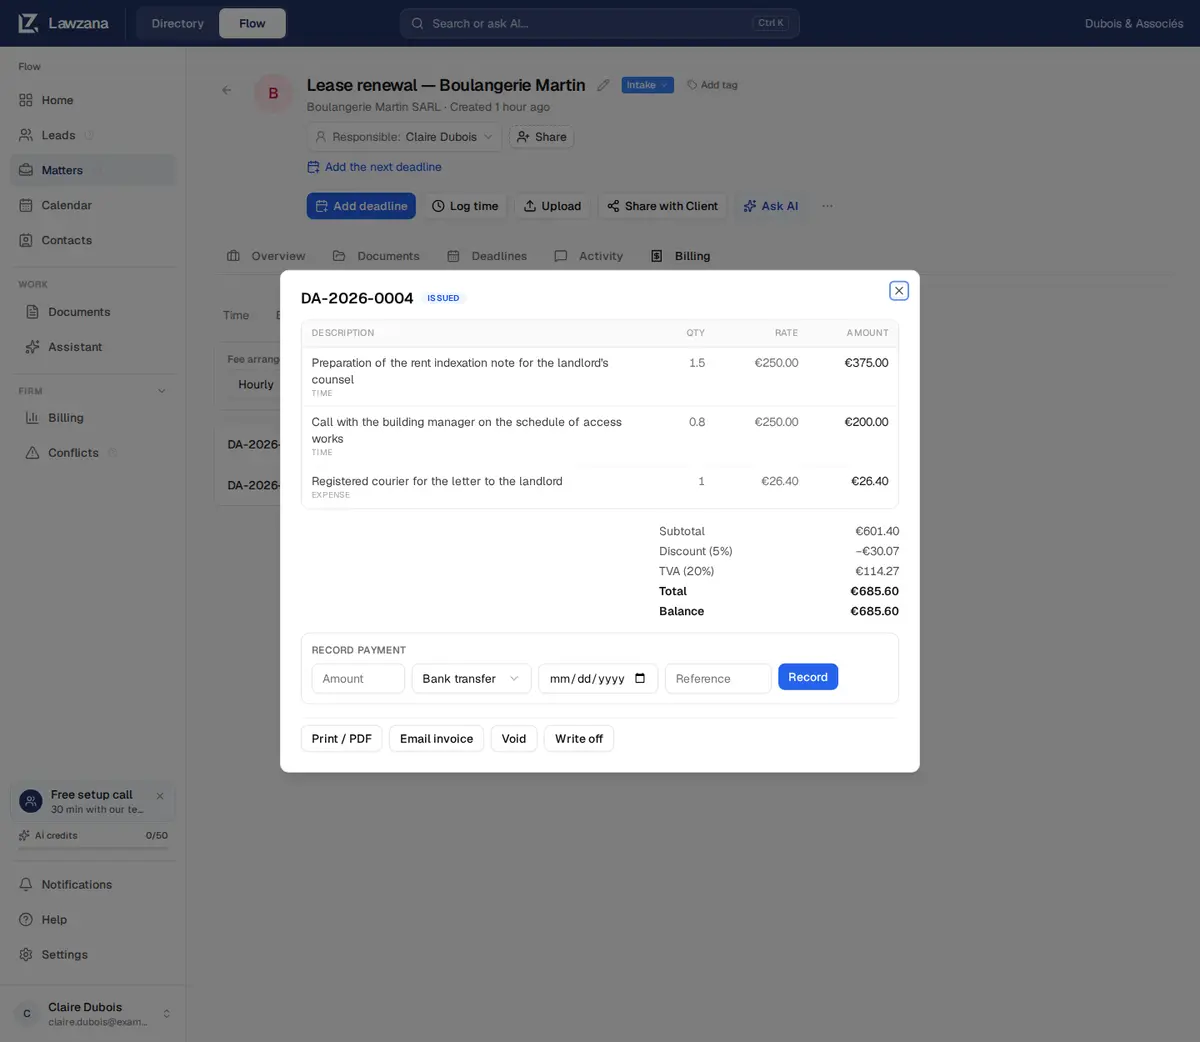The width and height of the screenshot is (1200, 1042).
Task: Click the Discount (5%) label
Action: coord(695,551)
